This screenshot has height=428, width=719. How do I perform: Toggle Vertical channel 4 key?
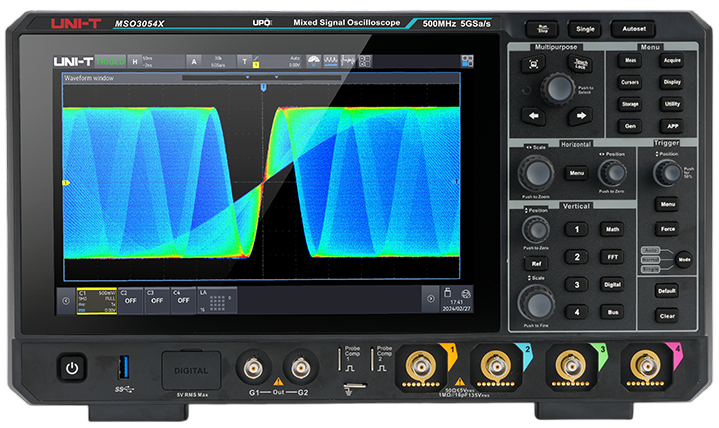coord(577,312)
